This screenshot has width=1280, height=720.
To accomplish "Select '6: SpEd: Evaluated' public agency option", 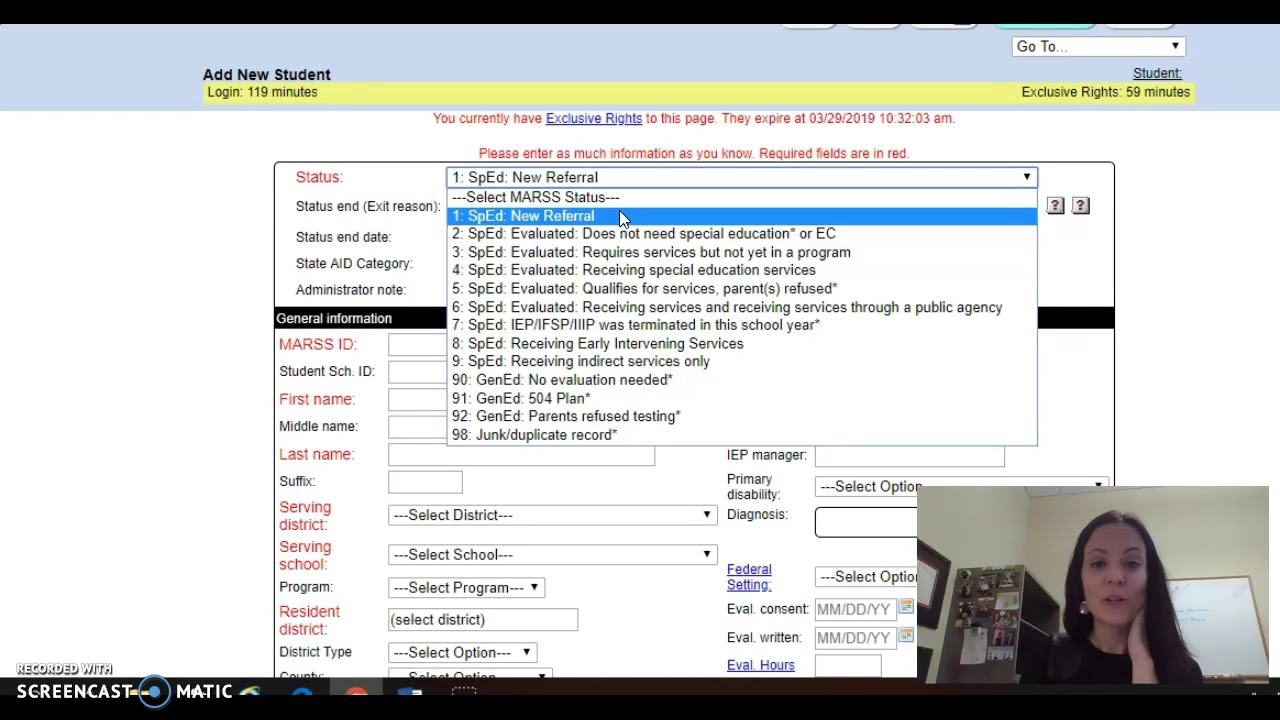I will 742,307.
